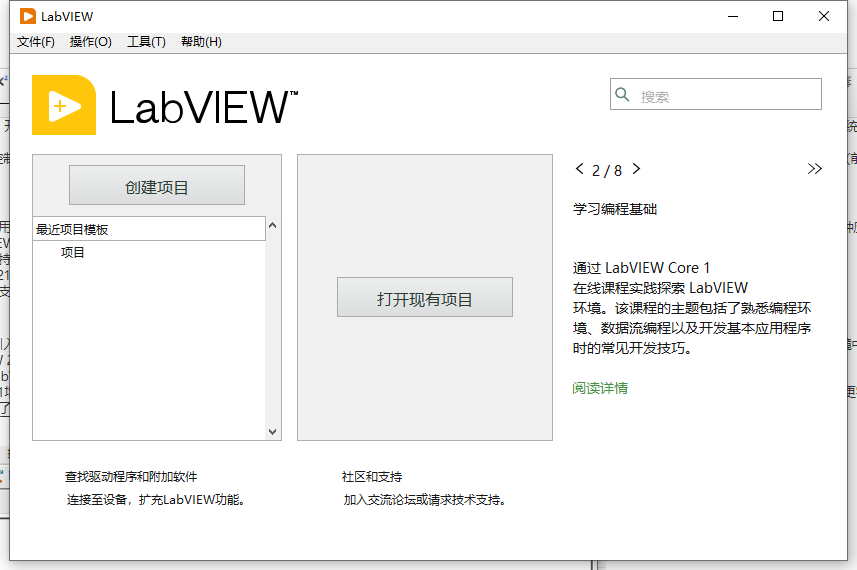Close the LabVIEW window
This screenshot has width=857, height=570.
[x=824, y=16]
